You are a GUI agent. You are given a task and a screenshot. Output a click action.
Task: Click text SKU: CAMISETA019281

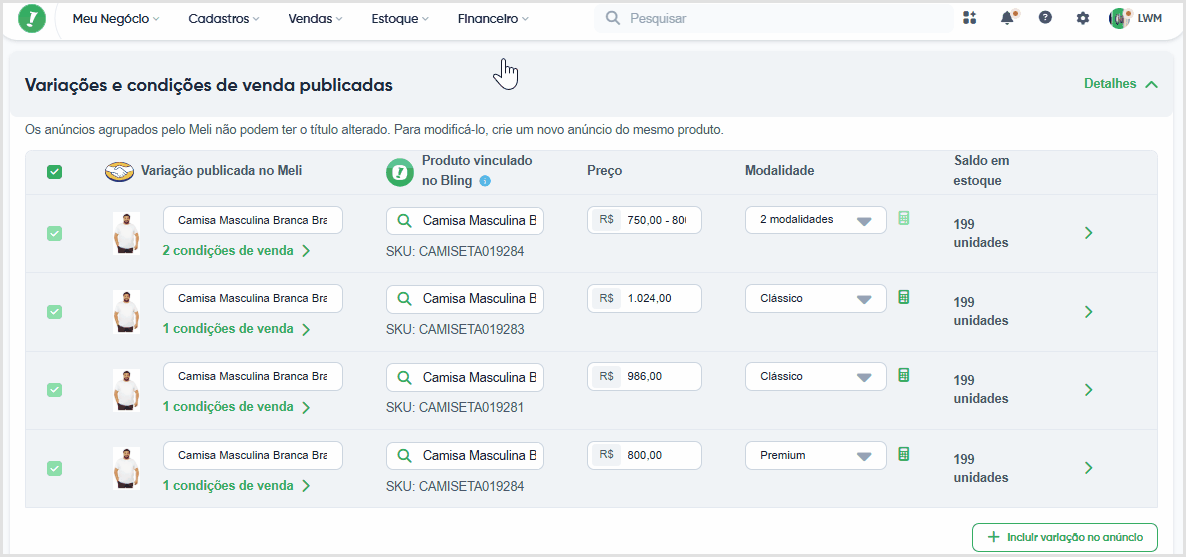tap(455, 407)
